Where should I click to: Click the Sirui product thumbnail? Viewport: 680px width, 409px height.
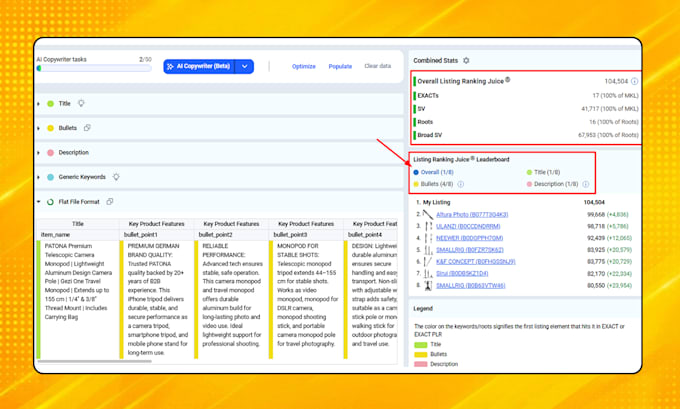pos(428,274)
